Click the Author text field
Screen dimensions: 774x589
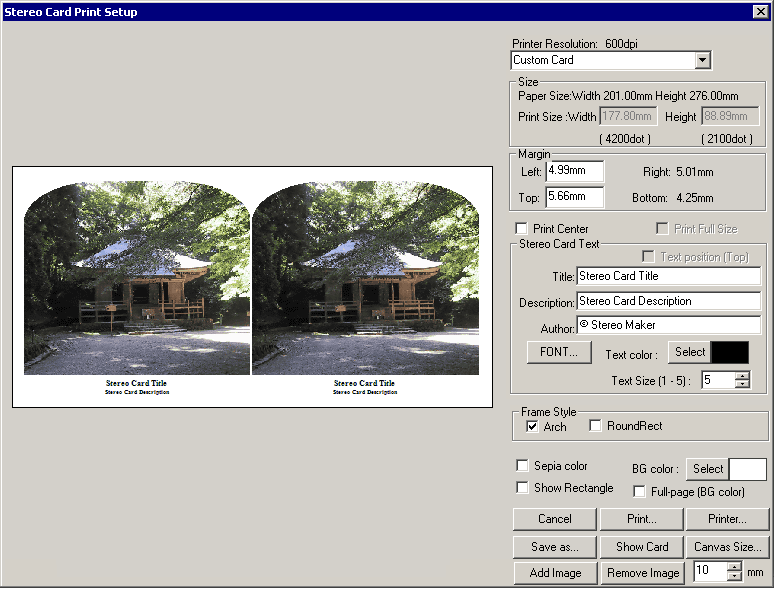[669, 325]
